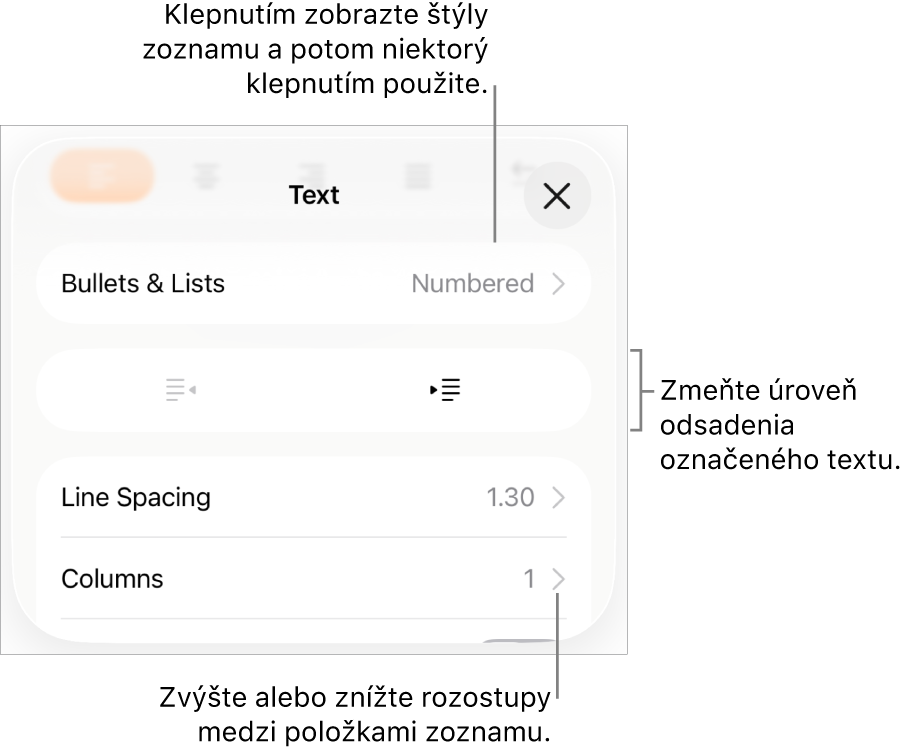910x750 pixels.
Task: Toggle the partially visible switch below Columns
Action: click(518, 644)
